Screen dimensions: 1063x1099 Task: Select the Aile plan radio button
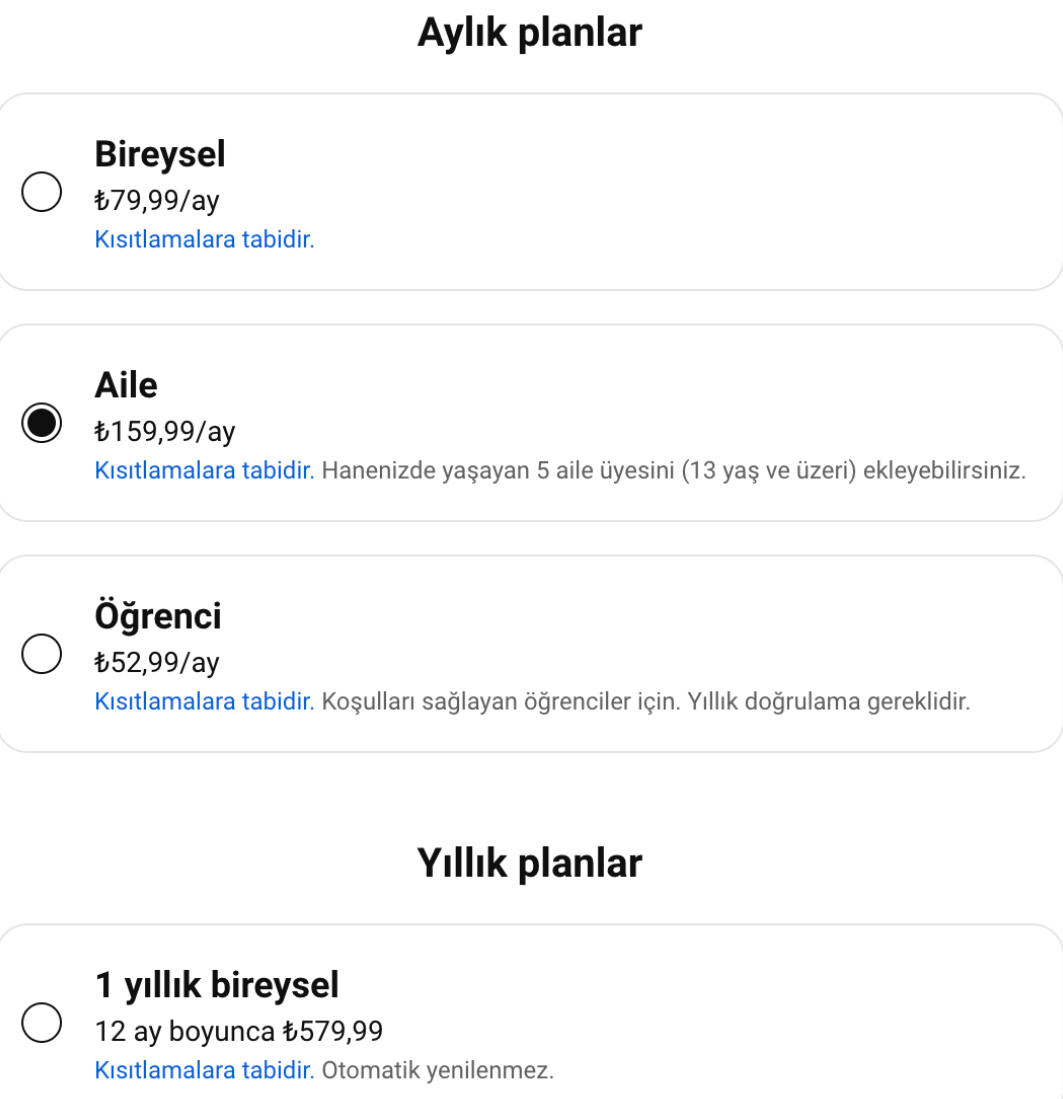(41, 423)
